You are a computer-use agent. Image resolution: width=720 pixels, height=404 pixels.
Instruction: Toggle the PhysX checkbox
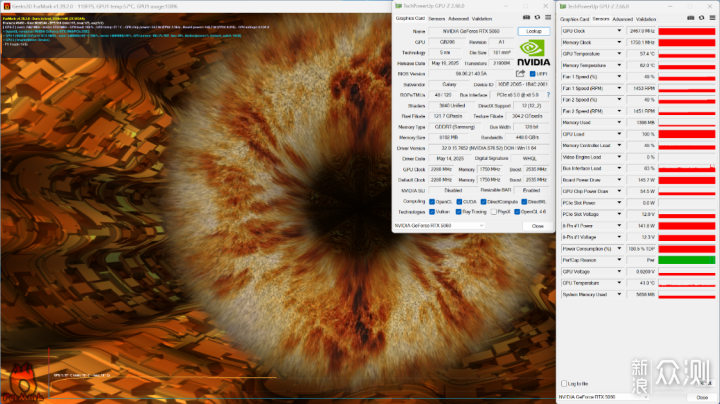click(x=494, y=212)
